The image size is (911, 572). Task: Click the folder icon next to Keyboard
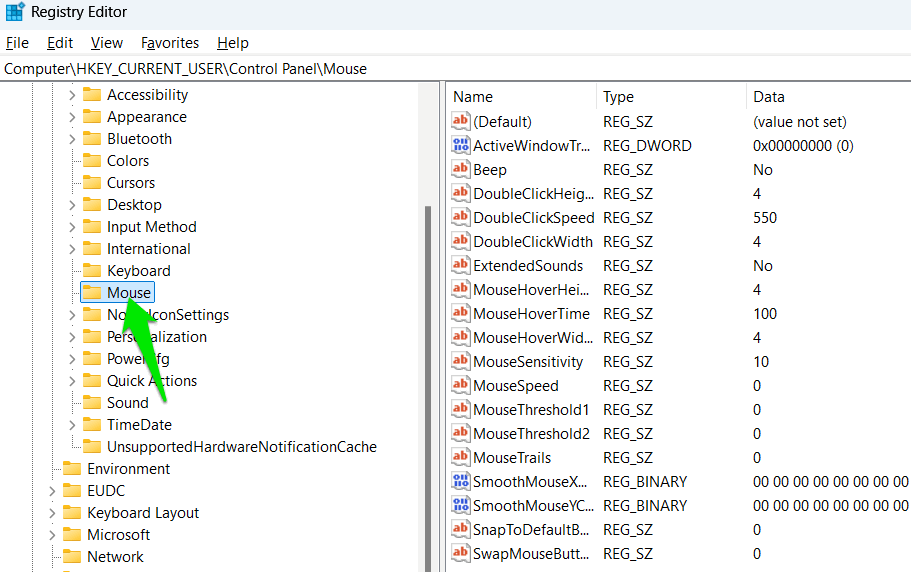click(x=92, y=271)
